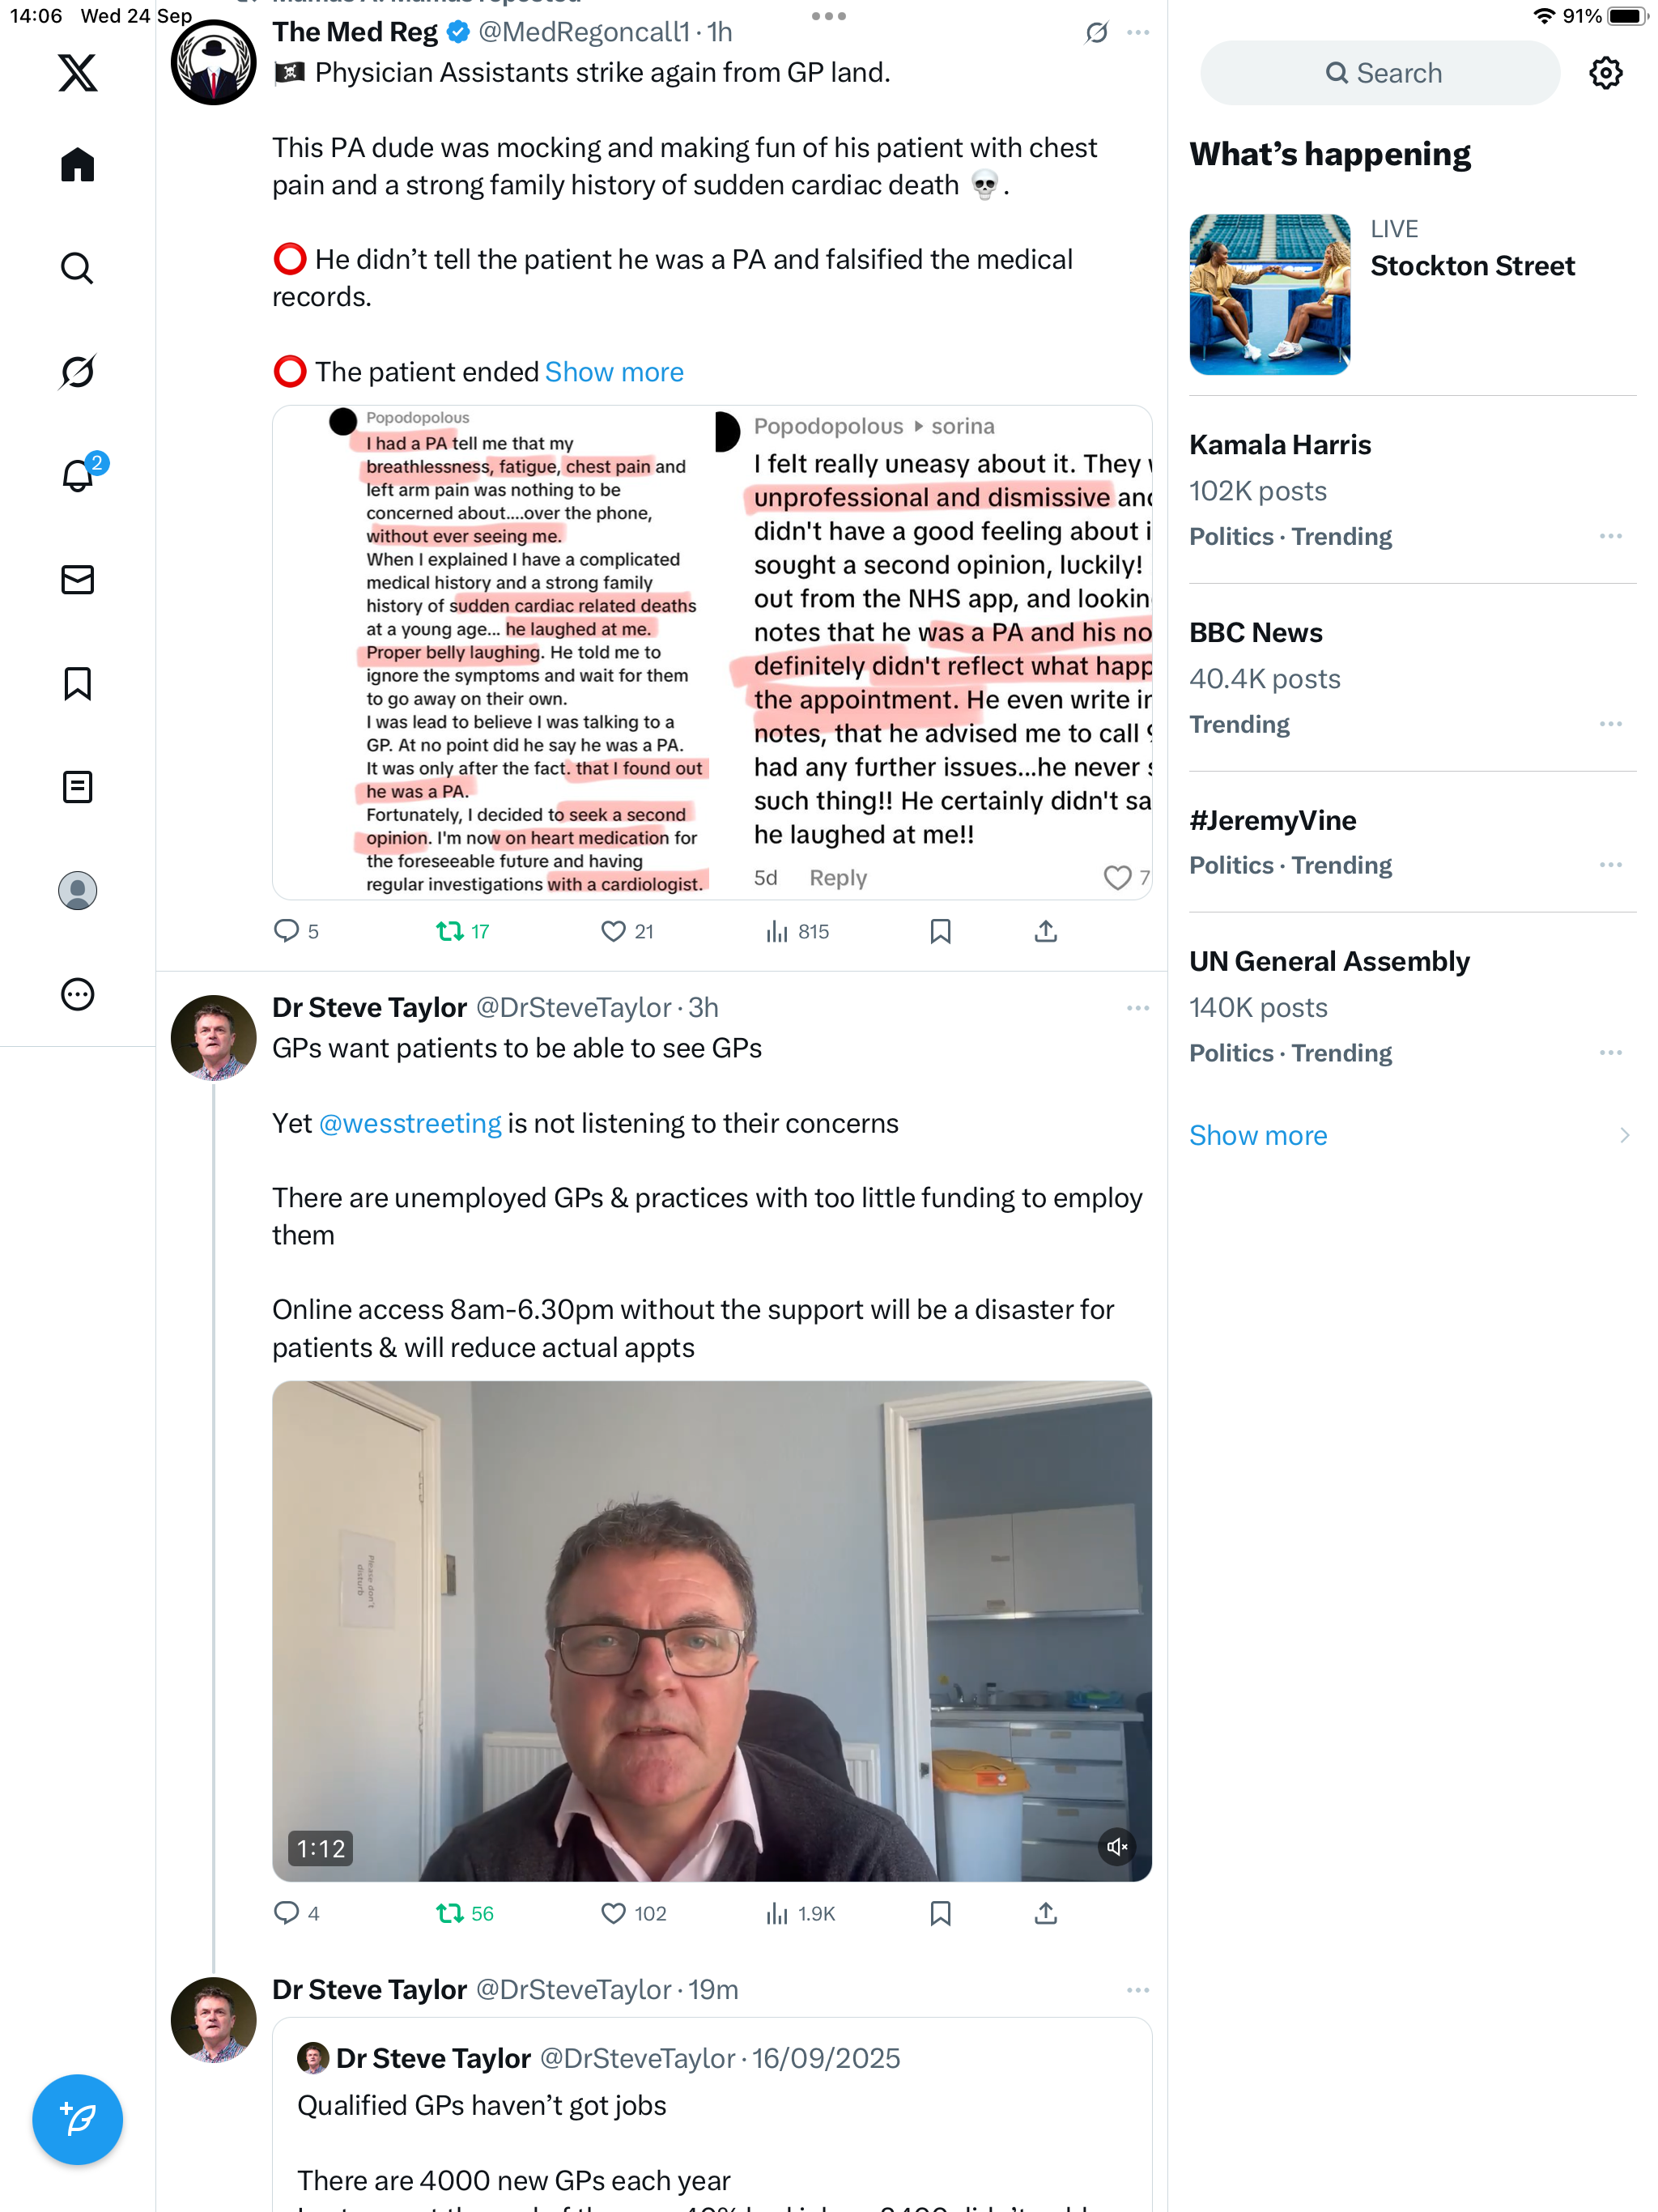The image size is (1658, 2212).
Task: Bookmark the Dr Steve Taylor video post
Action: point(940,1914)
